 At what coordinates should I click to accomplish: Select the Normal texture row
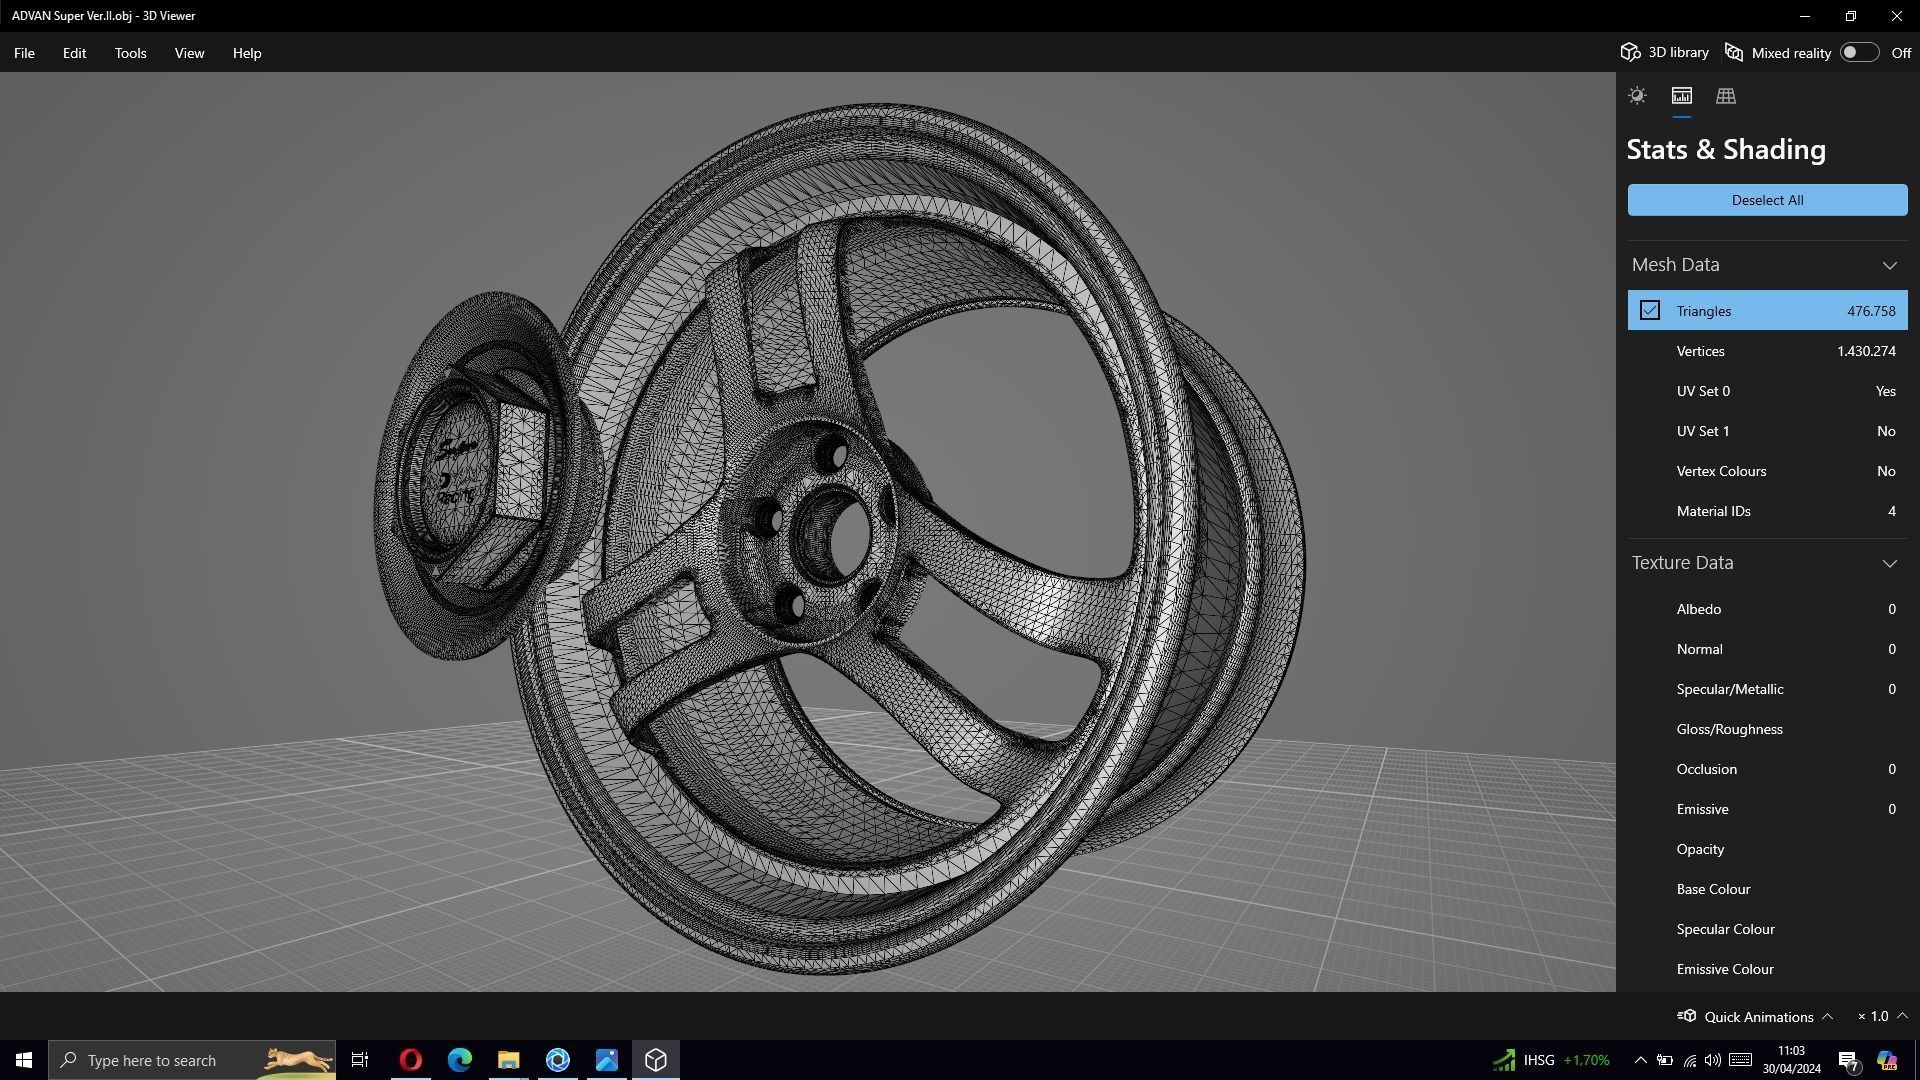coord(1767,649)
